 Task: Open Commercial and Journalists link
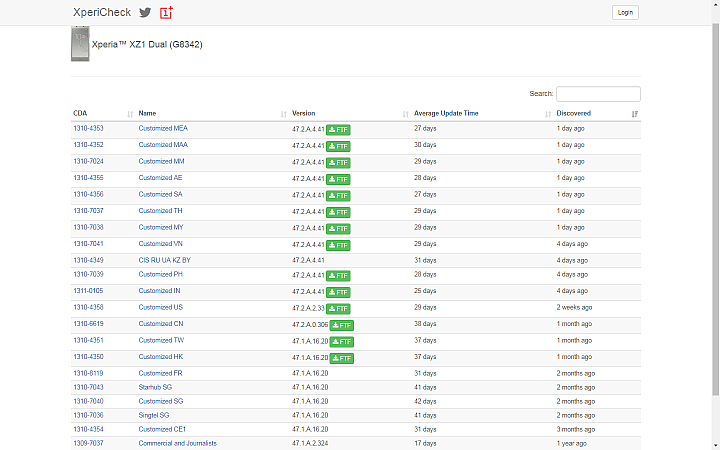178,444
